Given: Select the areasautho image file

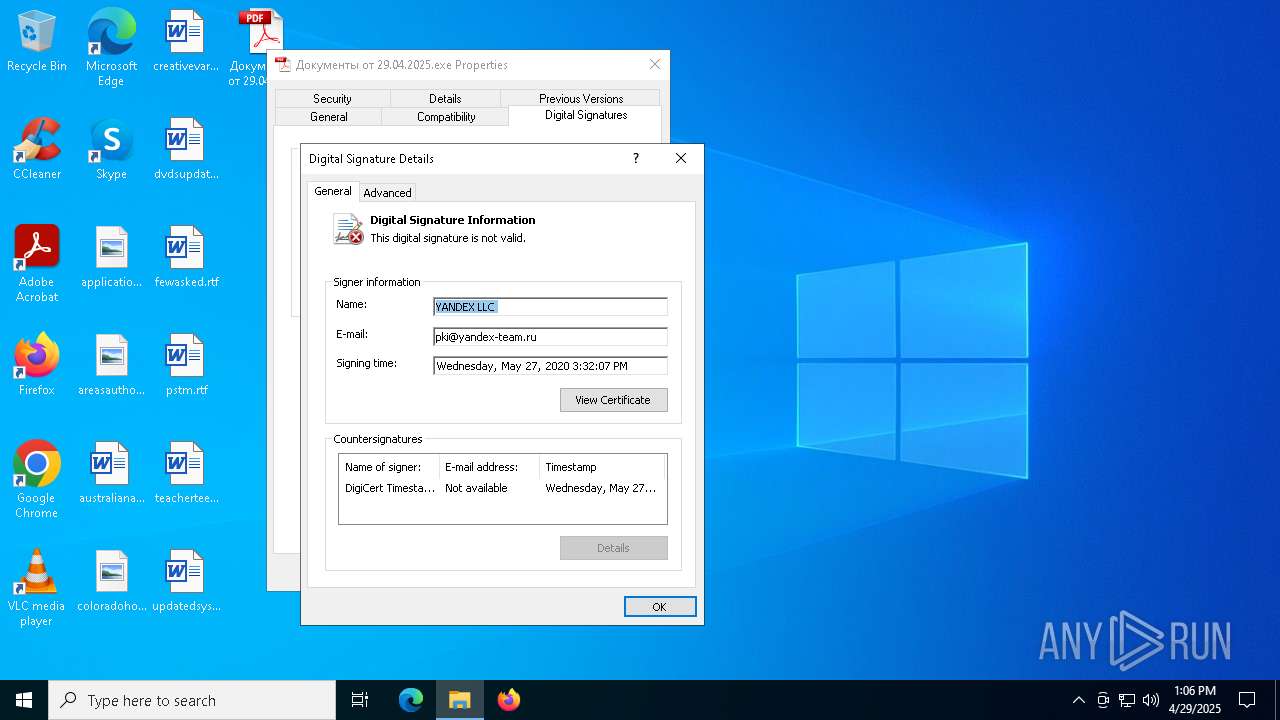Looking at the screenshot, I should pos(111,365).
